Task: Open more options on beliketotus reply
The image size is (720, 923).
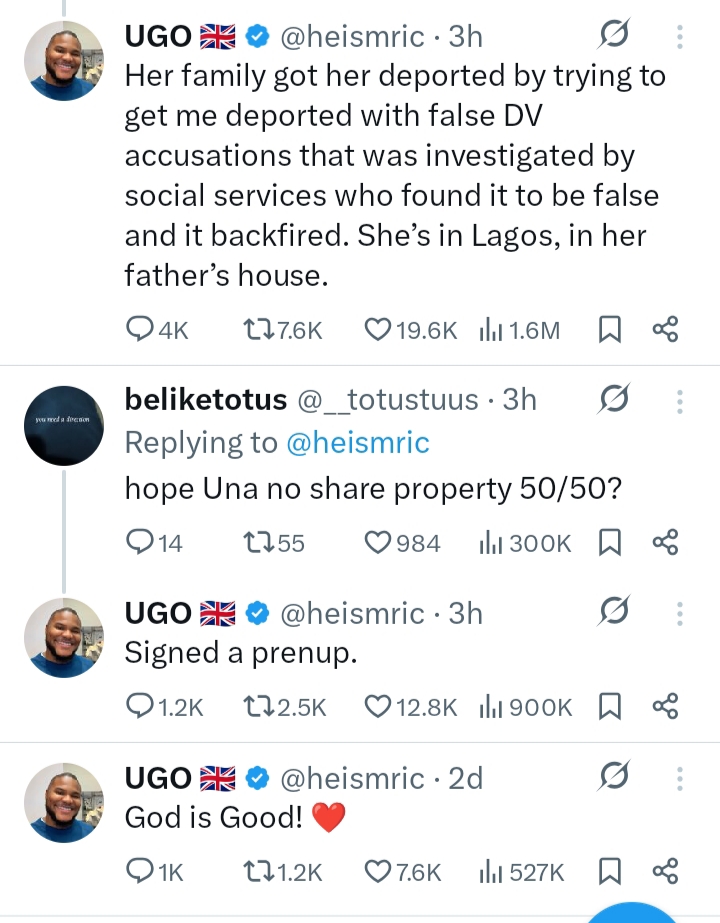Action: (x=679, y=401)
